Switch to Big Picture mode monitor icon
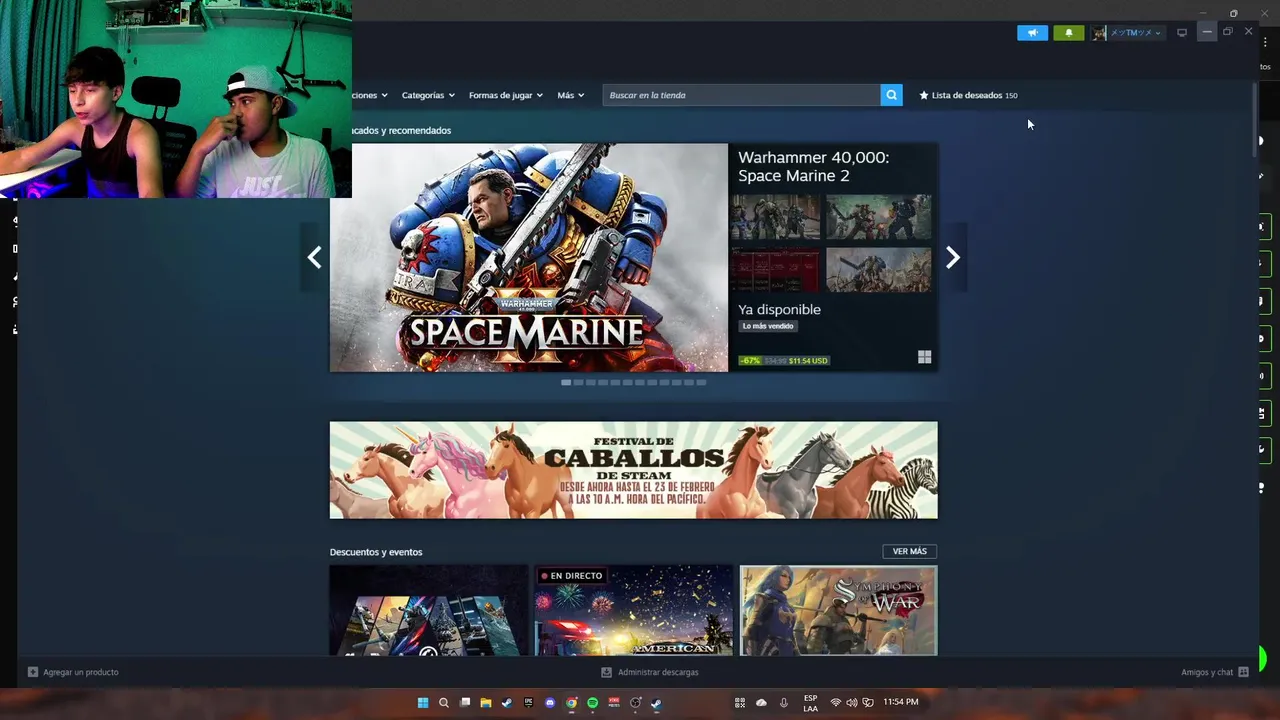 pos(1182,33)
